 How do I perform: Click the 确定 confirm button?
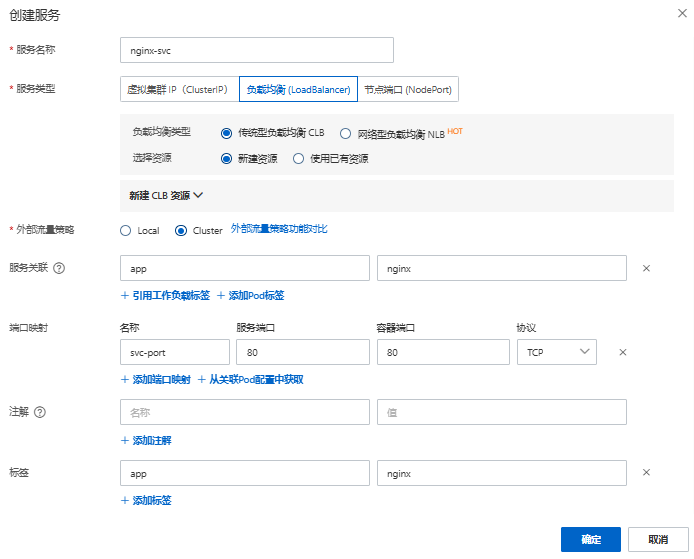click(591, 540)
